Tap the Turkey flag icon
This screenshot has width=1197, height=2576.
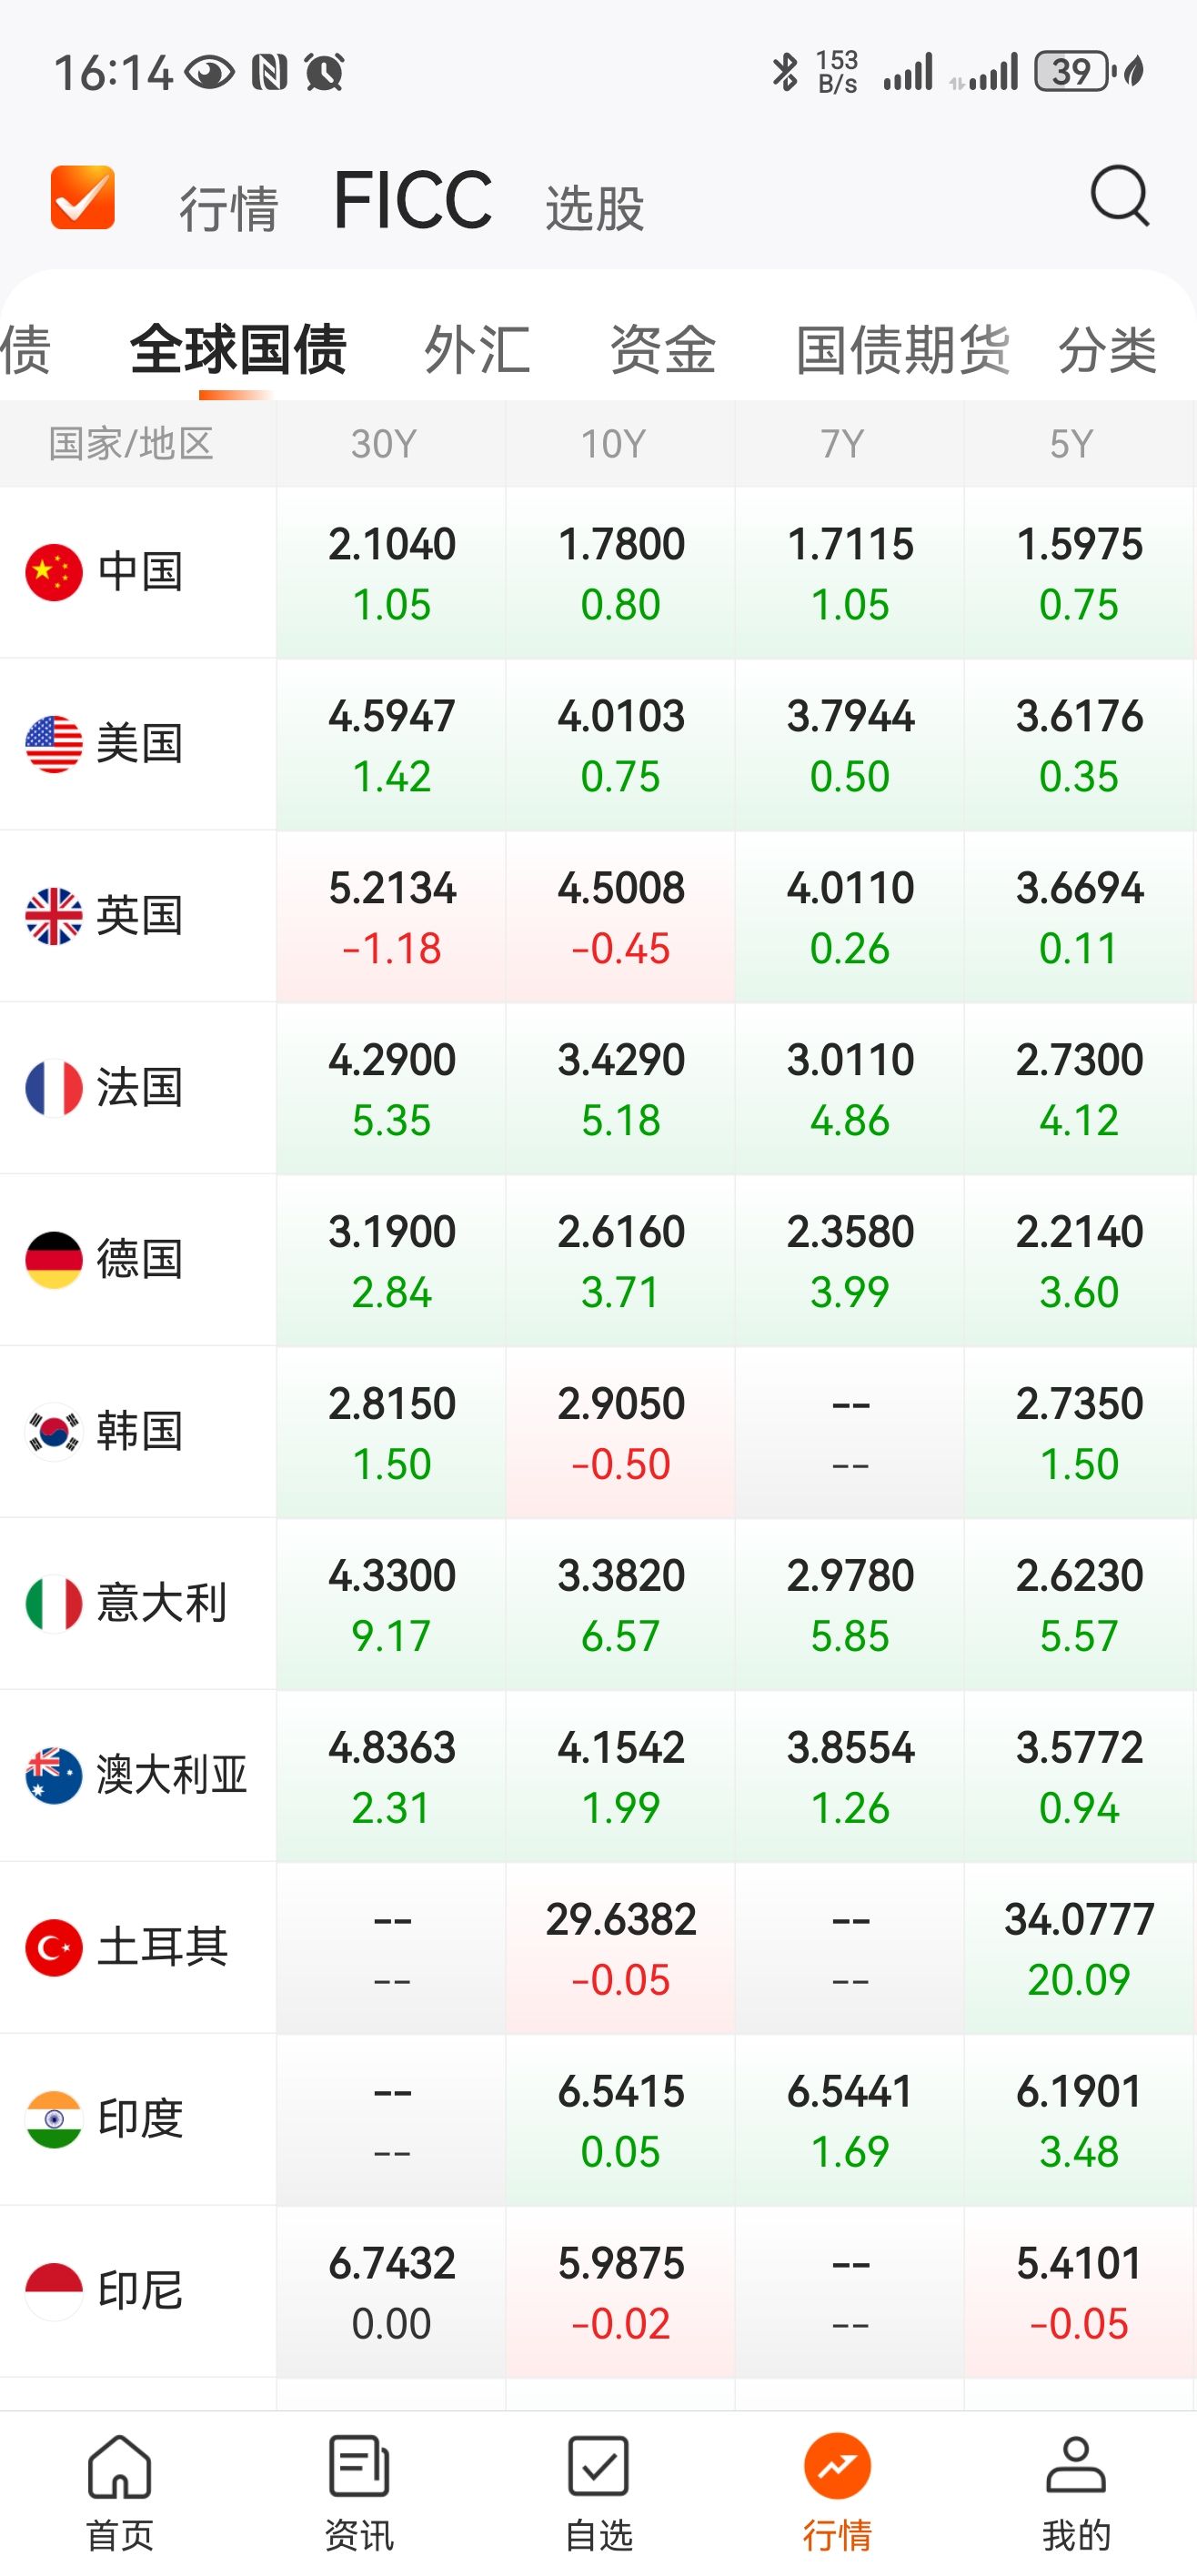pos(54,1947)
